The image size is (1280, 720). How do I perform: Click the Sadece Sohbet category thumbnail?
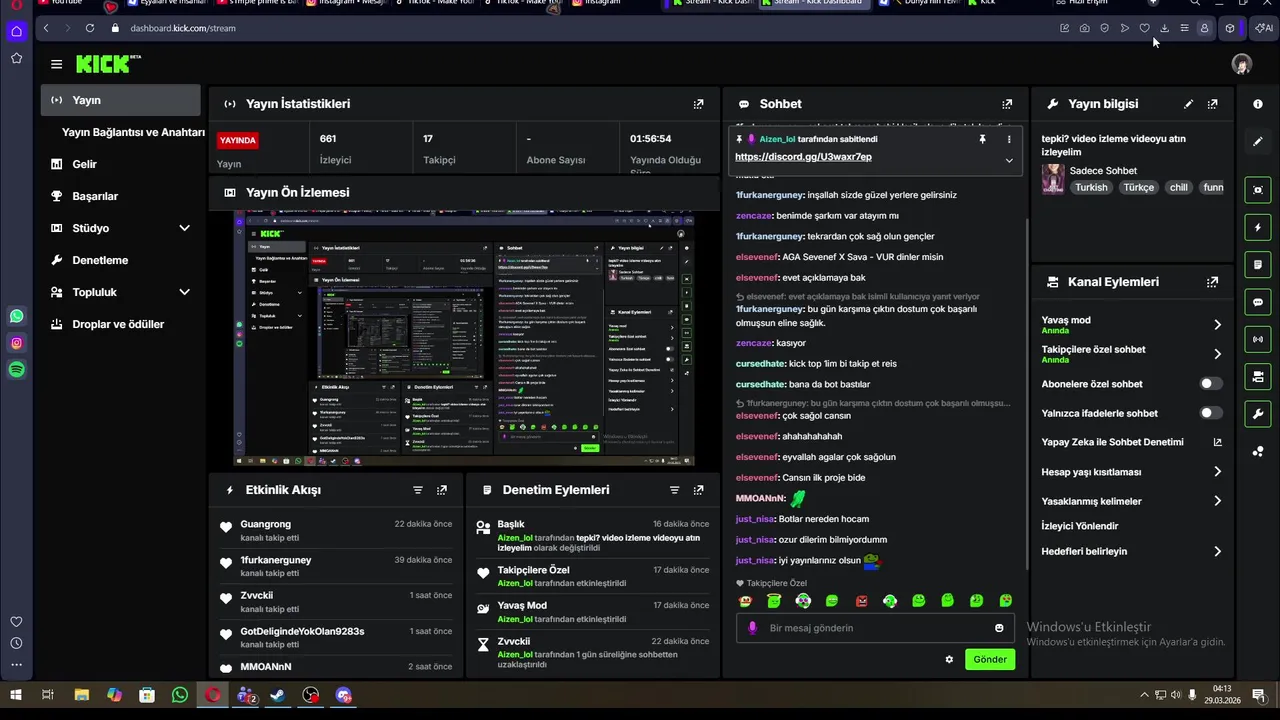1053,179
